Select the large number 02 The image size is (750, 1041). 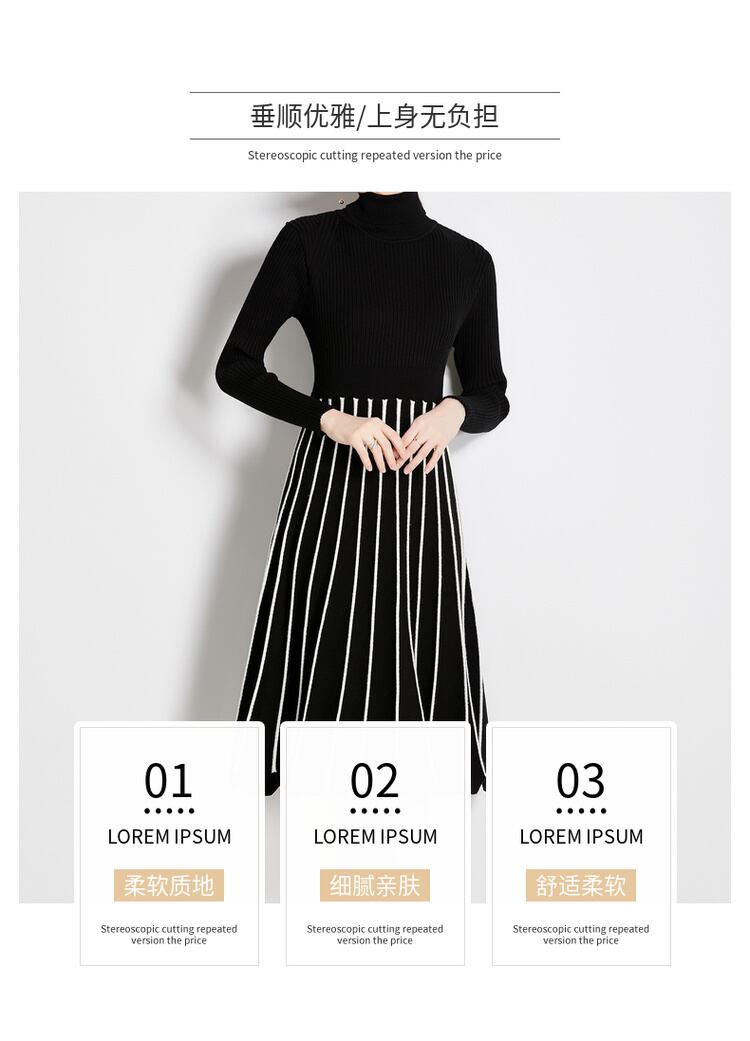[x=374, y=781]
